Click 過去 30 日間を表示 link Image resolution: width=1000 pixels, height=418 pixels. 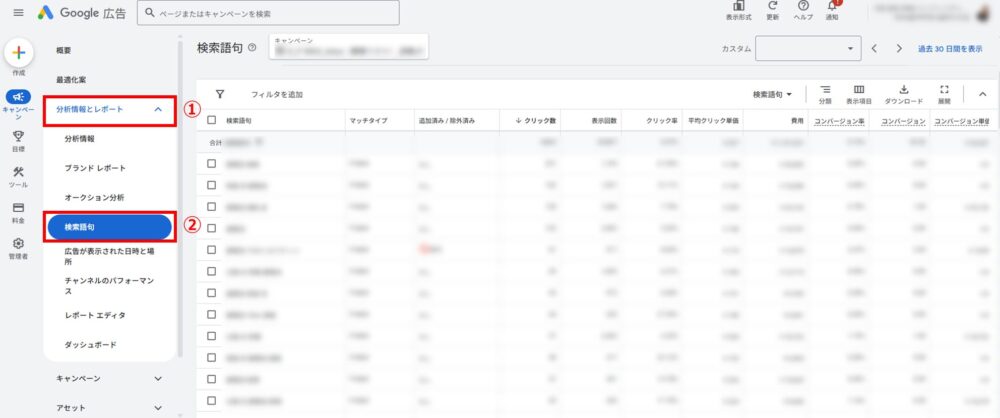(950, 49)
